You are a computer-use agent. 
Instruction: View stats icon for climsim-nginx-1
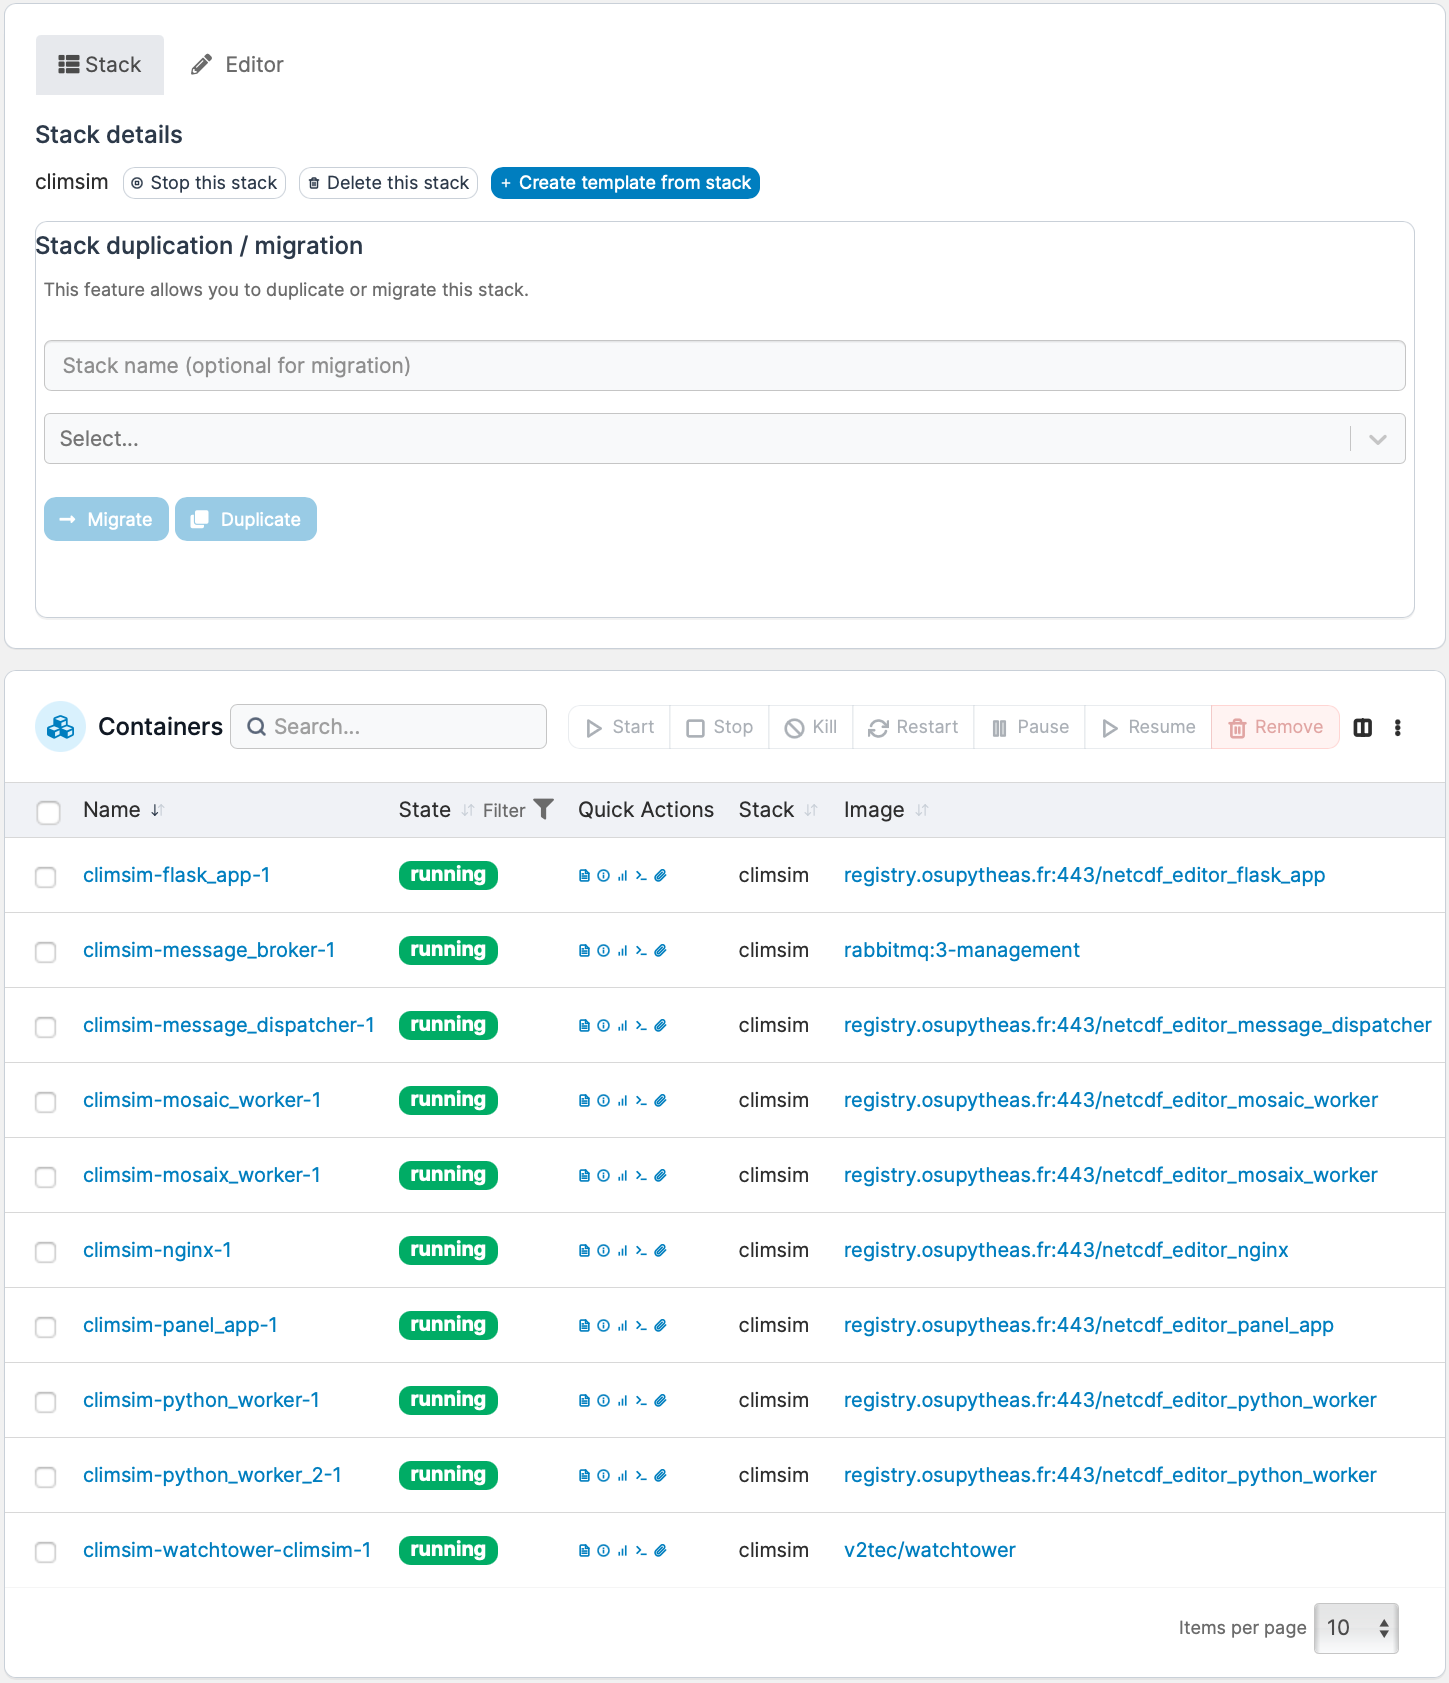click(623, 1251)
